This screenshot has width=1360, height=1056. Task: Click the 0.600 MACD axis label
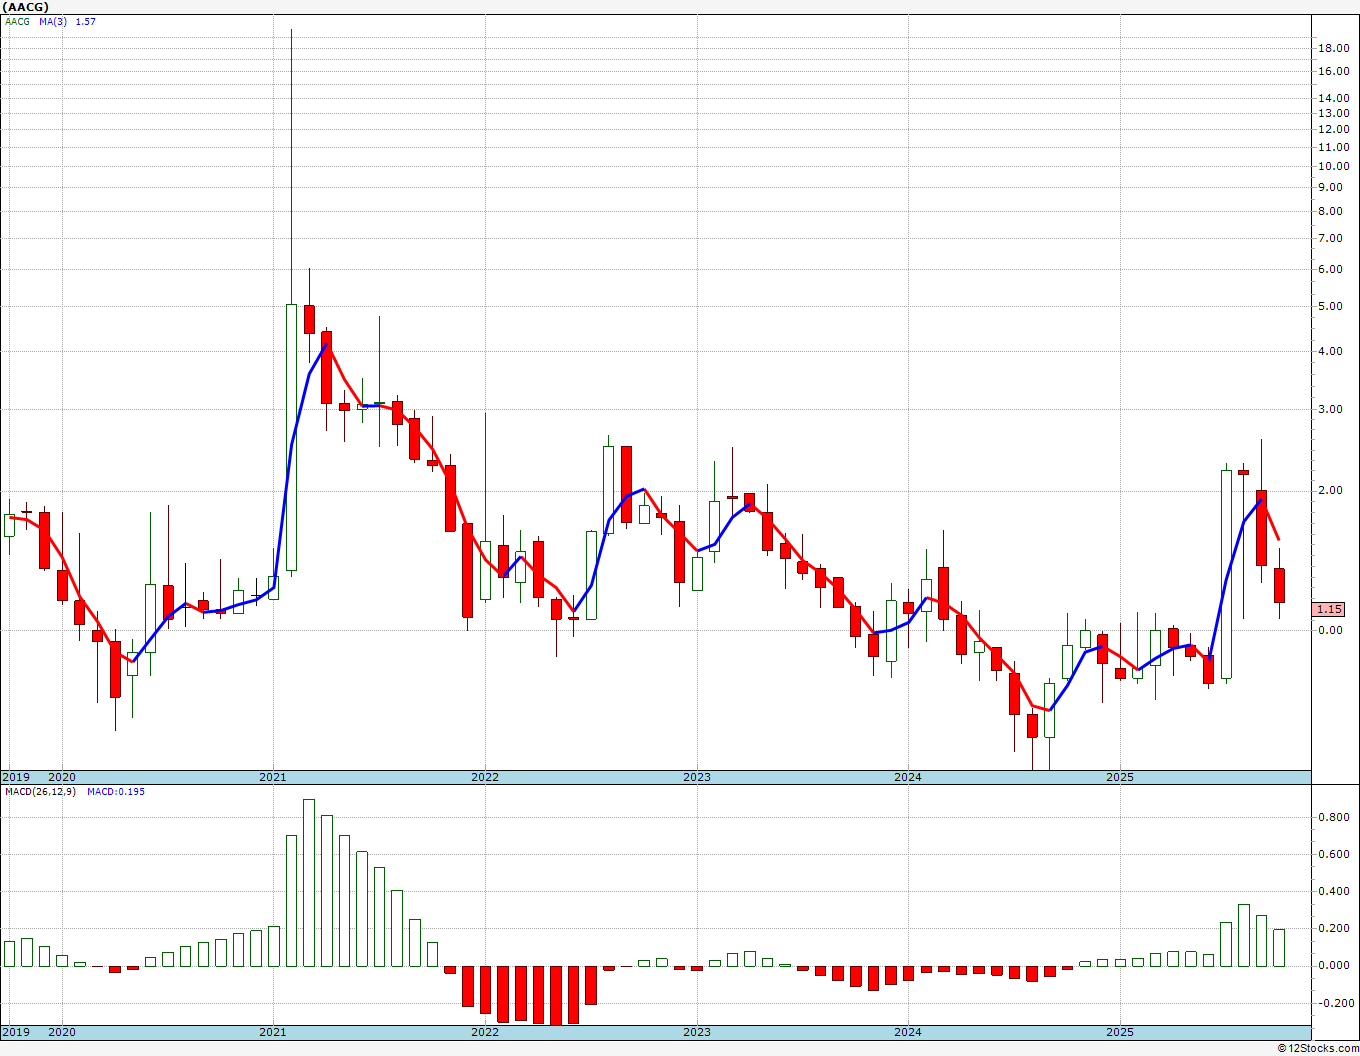(1332, 854)
